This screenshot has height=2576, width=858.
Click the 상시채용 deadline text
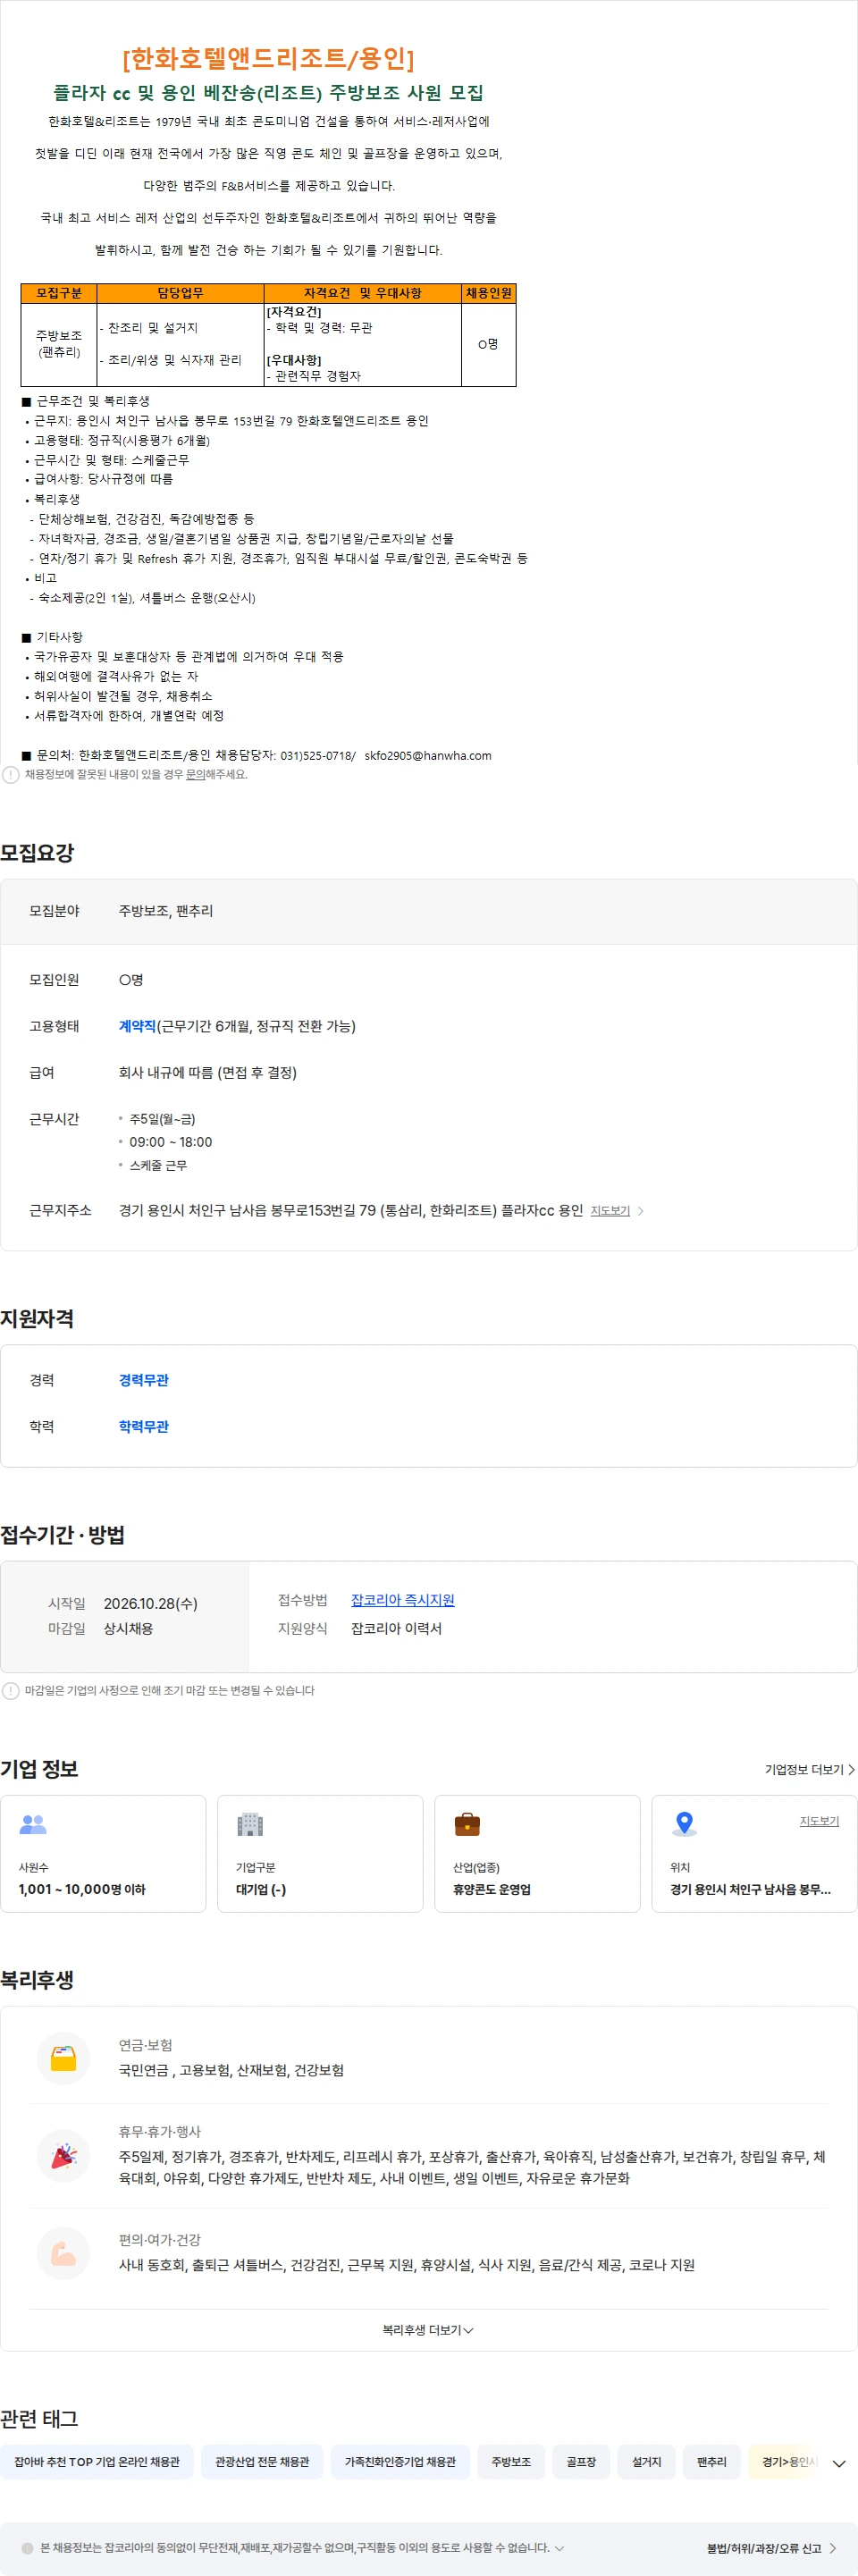128,1628
